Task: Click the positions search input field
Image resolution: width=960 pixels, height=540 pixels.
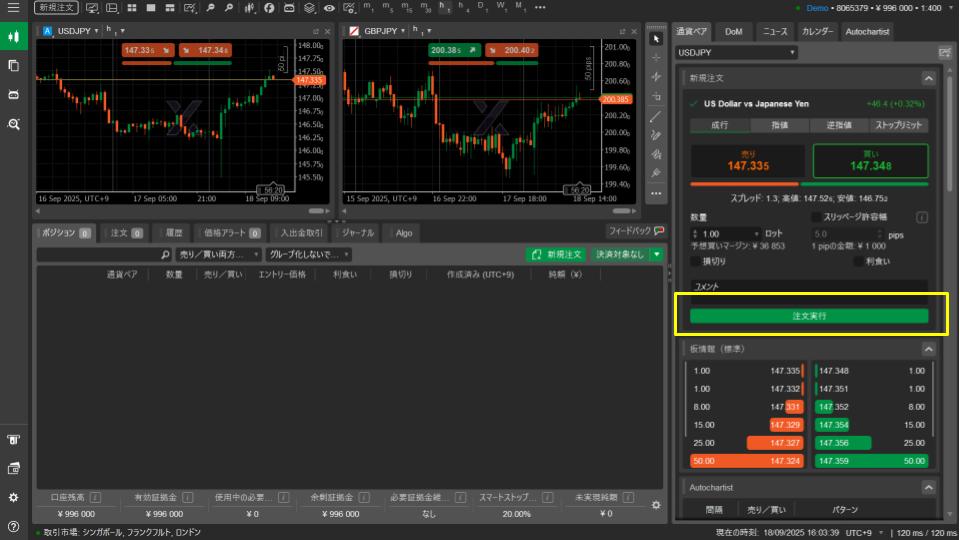Action: pos(103,255)
